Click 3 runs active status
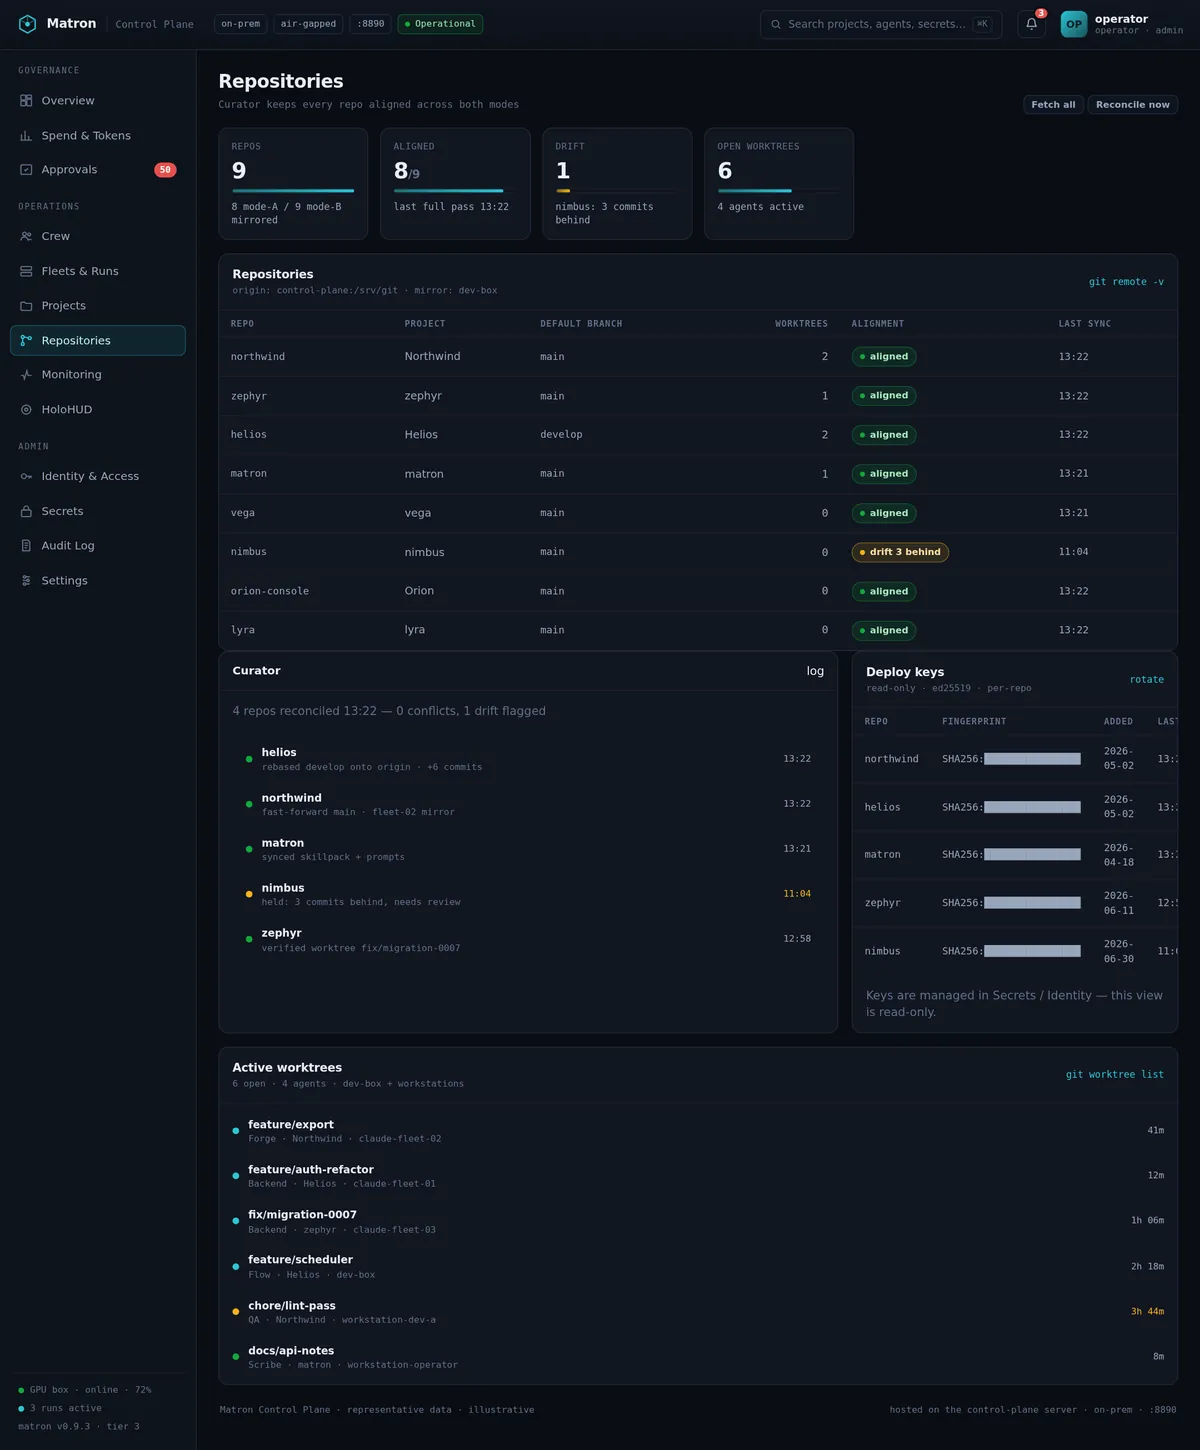 point(60,1408)
